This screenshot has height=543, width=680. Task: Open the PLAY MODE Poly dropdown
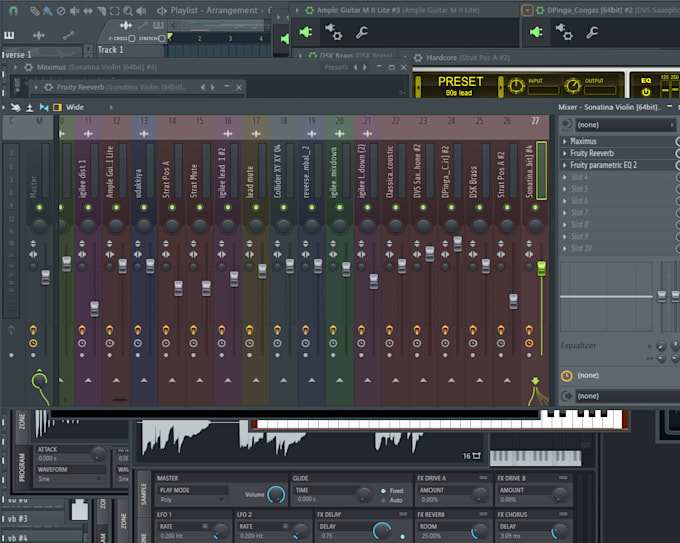(x=193, y=500)
